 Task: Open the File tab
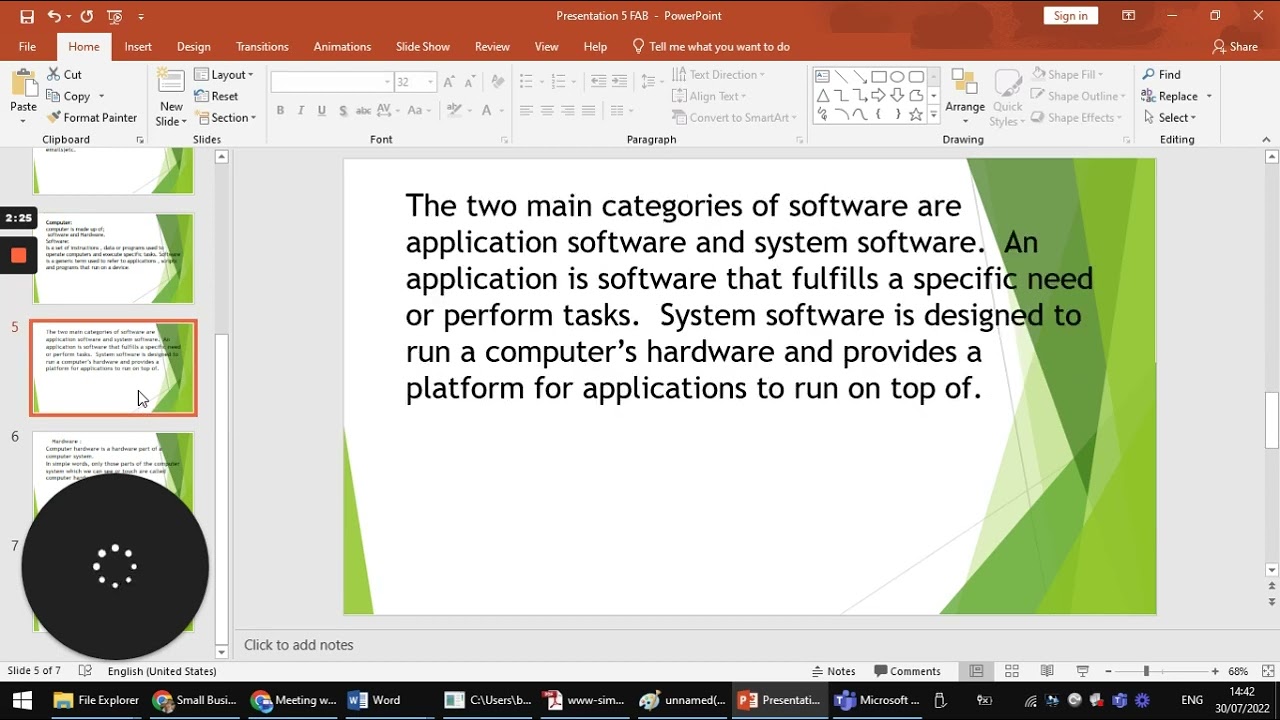coord(27,46)
